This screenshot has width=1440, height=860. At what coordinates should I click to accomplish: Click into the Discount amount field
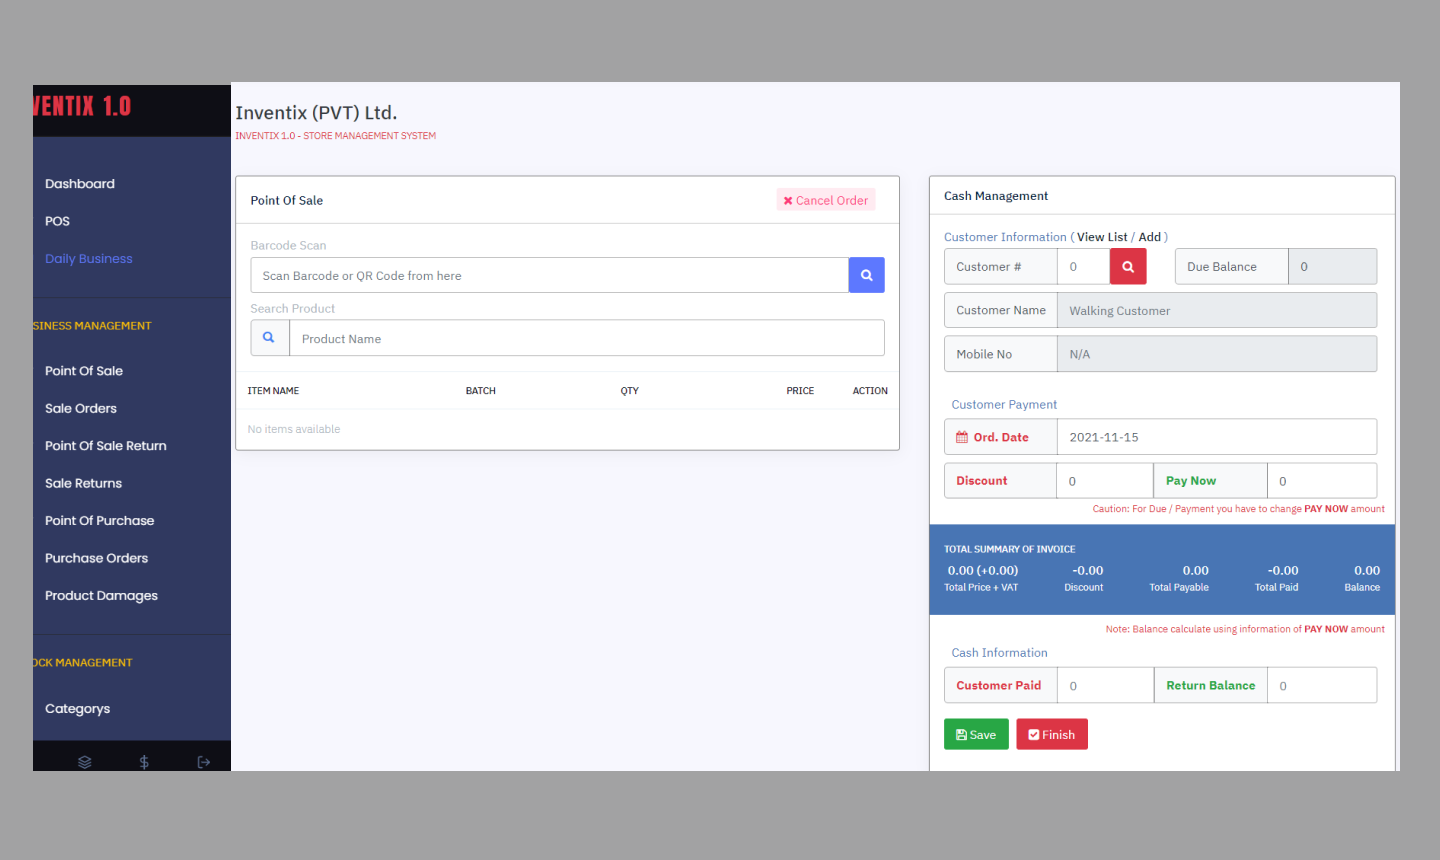click(1104, 481)
